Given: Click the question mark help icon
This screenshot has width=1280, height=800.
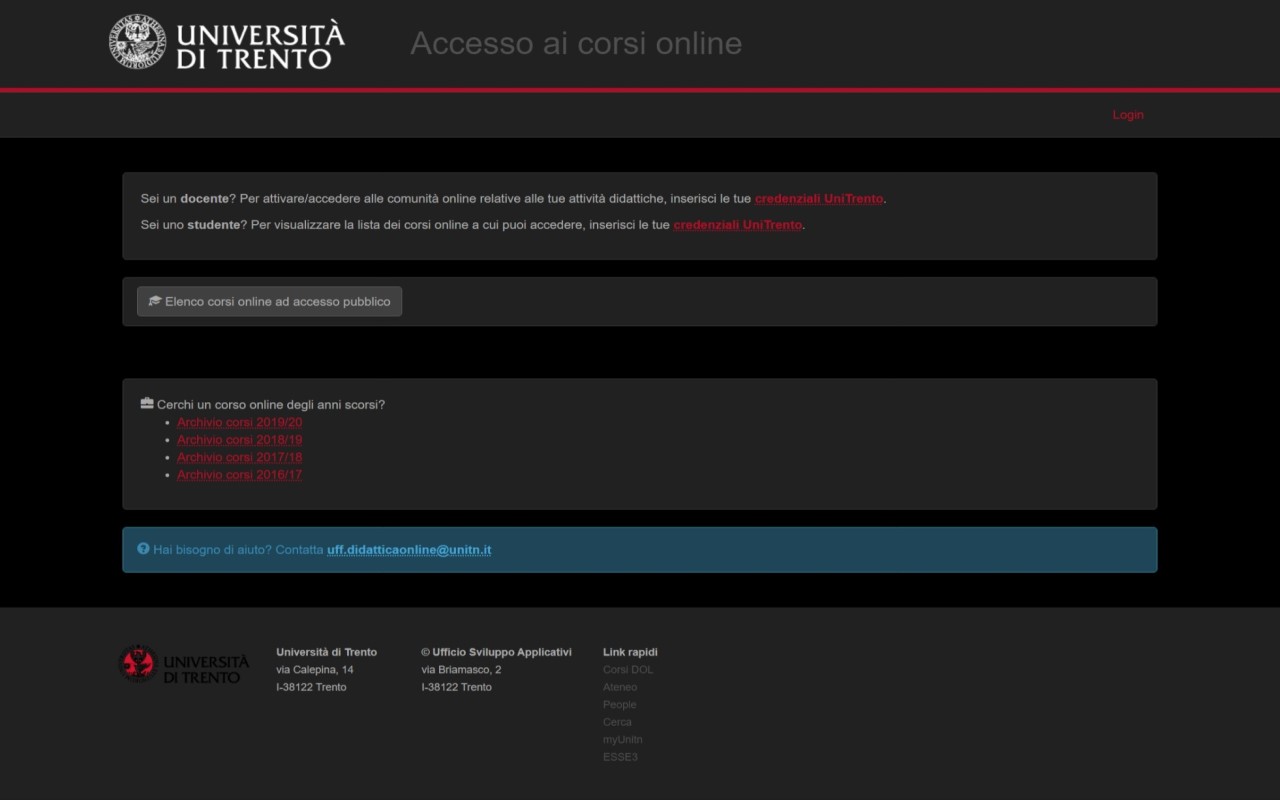Looking at the screenshot, I should click(x=143, y=549).
